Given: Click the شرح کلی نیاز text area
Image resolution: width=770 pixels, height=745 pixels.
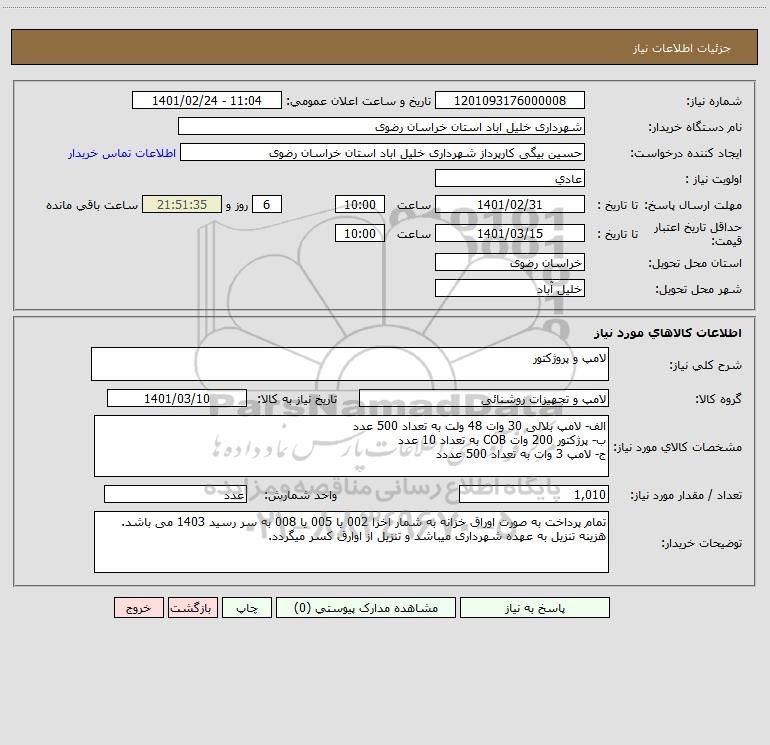Looking at the screenshot, I should point(350,364).
